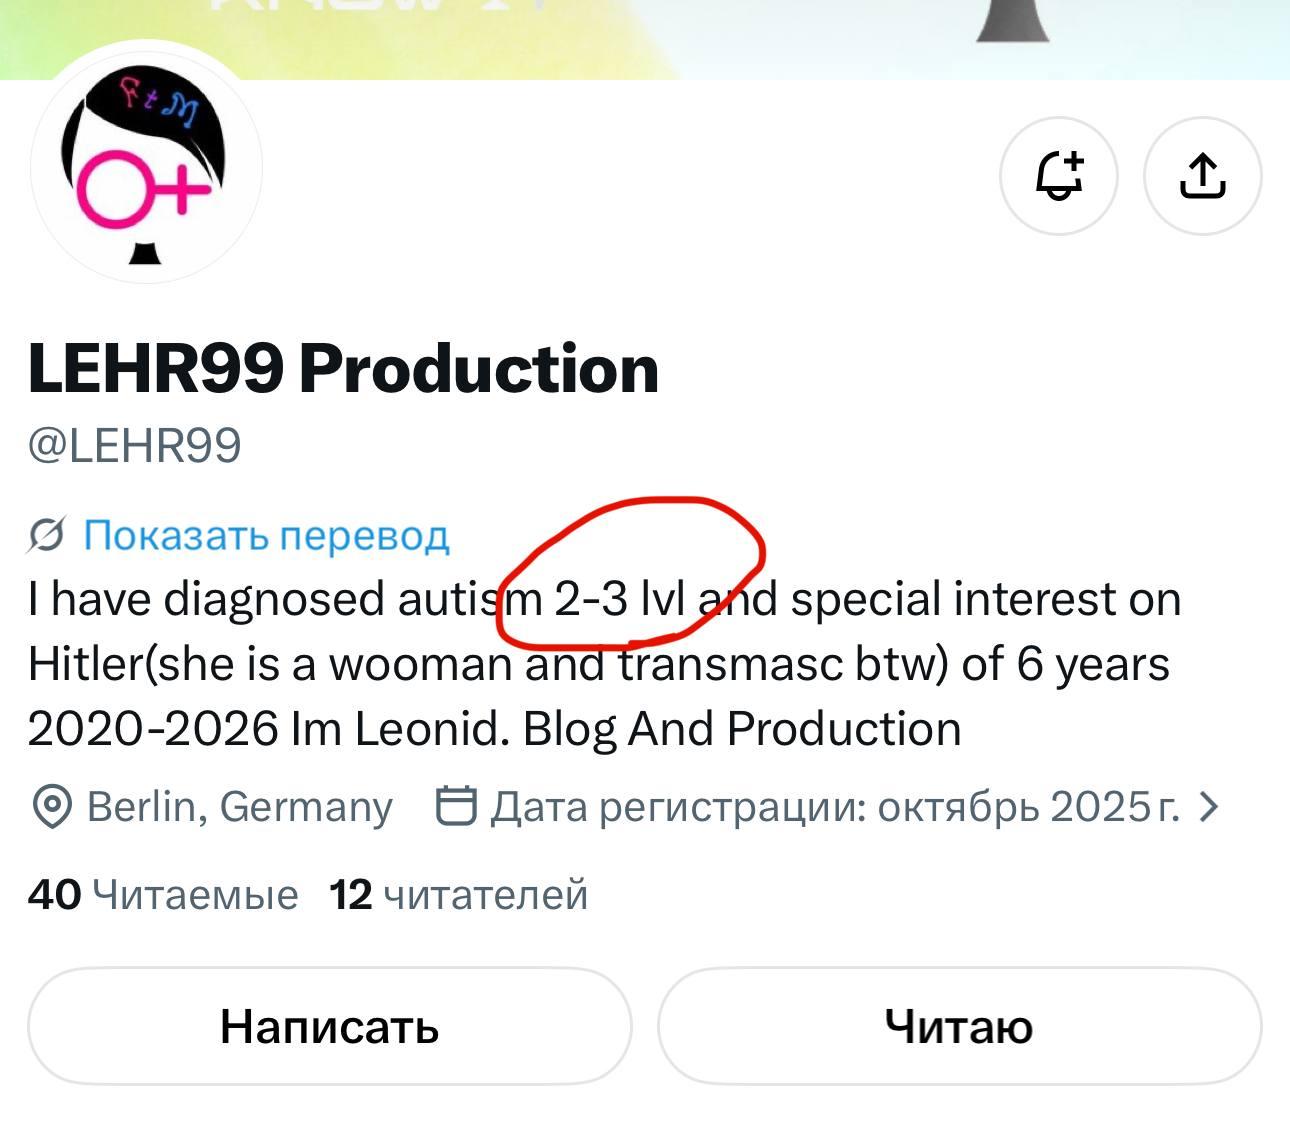Click the Показать перевод link
The height and width of the screenshot is (1135, 1290).
(x=266, y=536)
